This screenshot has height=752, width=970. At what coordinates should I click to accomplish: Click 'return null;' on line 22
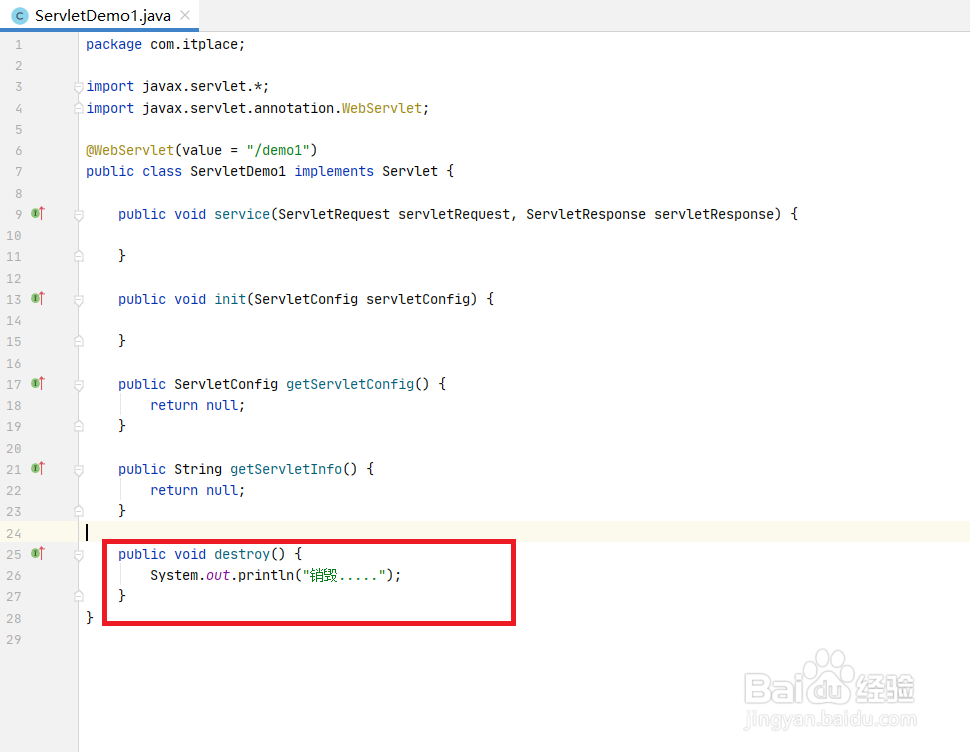pyautogui.click(x=197, y=490)
